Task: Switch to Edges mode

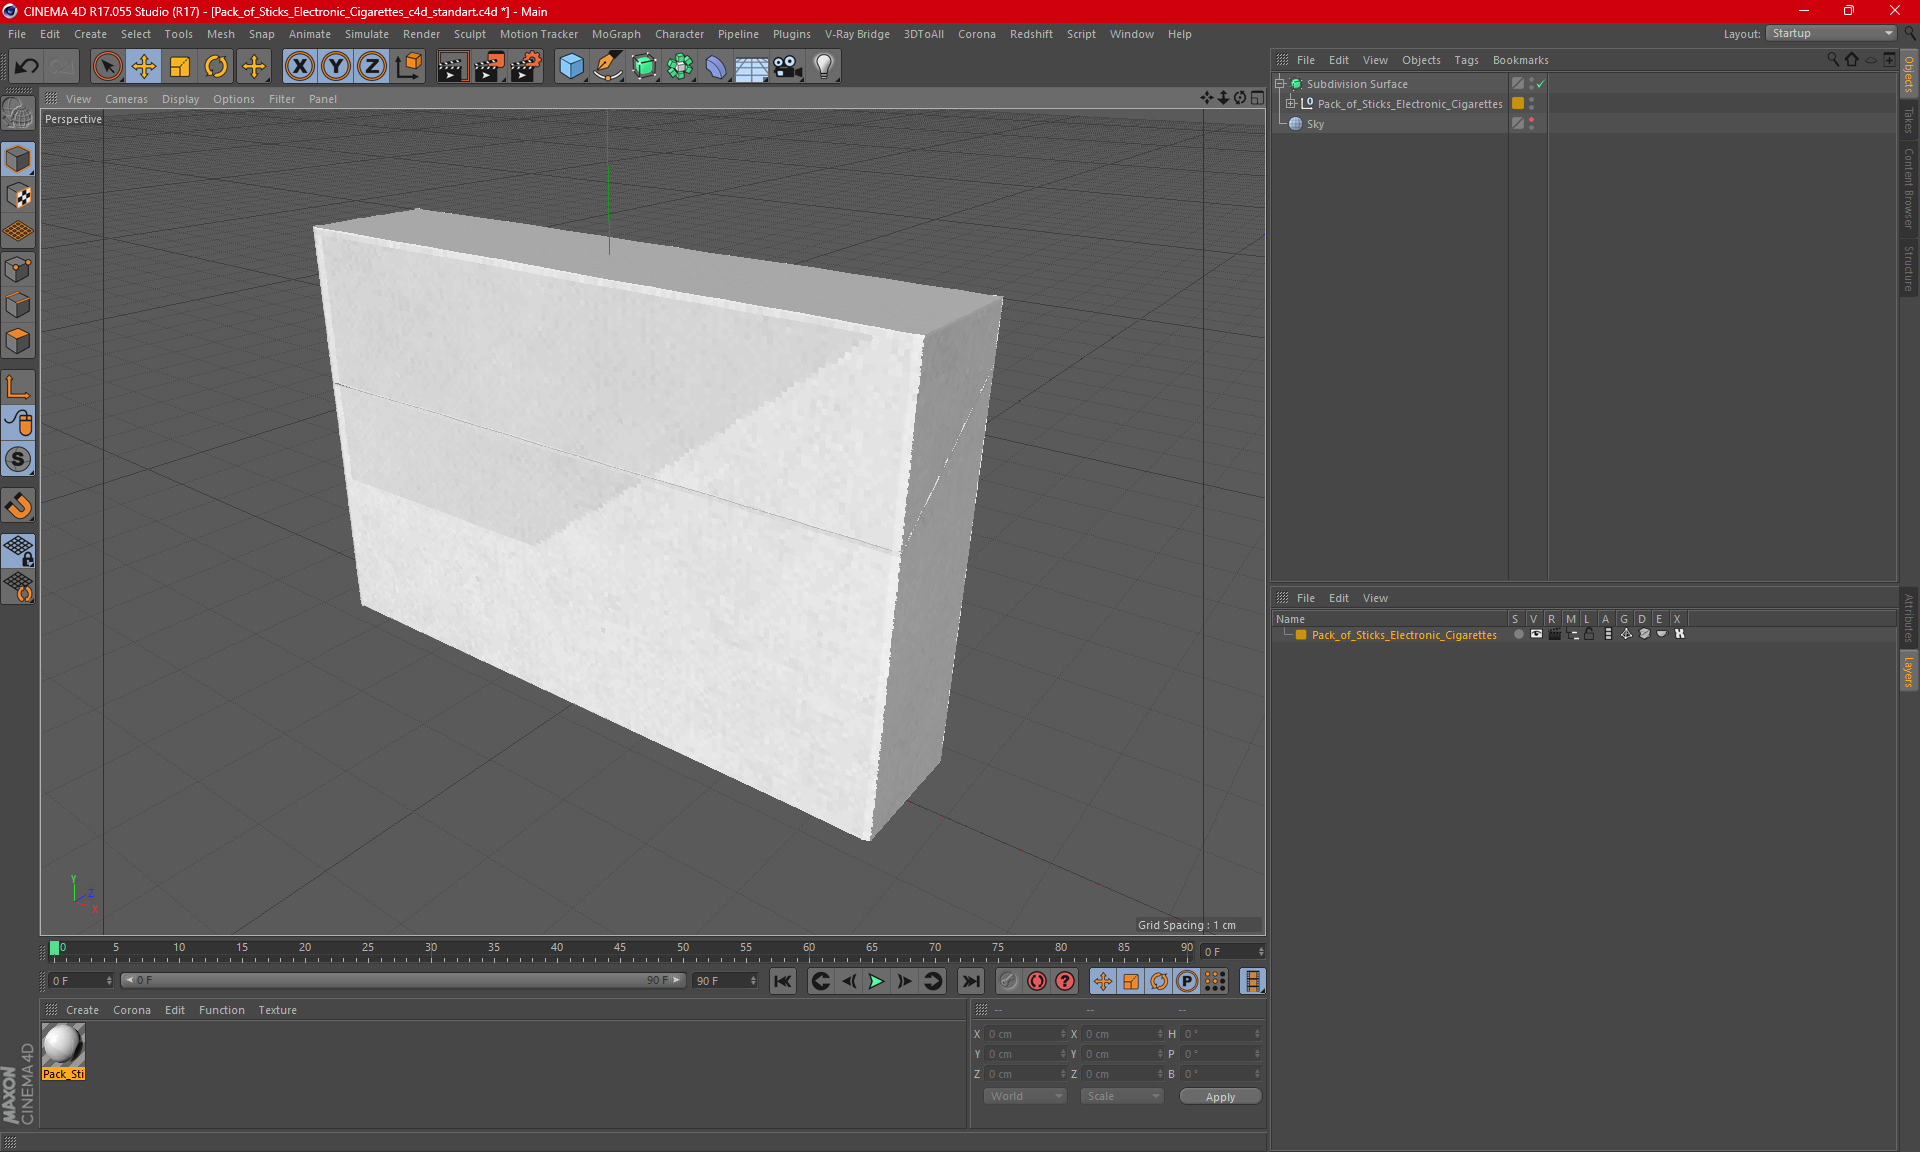Action: coord(18,305)
